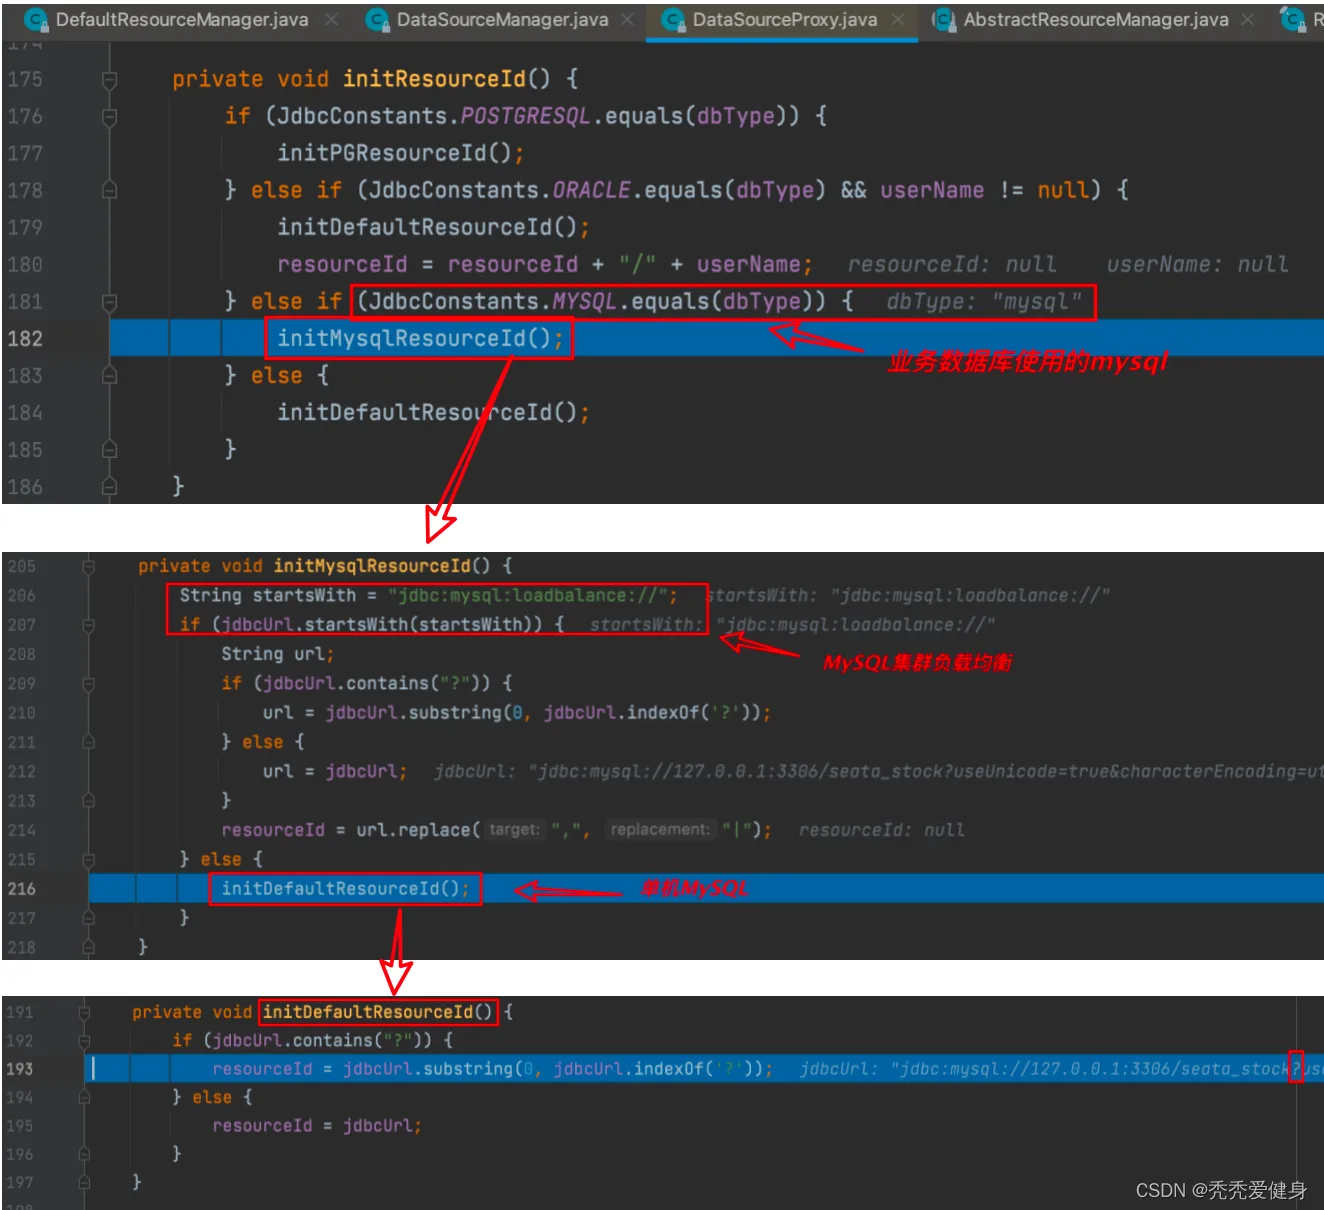
Task: Open the DataSourceManager.java editor tab
Action: pyautogui.click(x=502, y=19)
